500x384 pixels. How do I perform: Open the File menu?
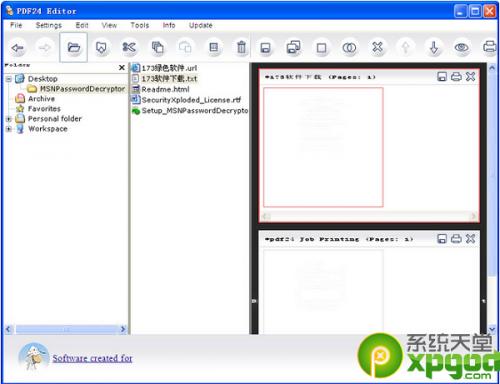(x=16, y=25)
